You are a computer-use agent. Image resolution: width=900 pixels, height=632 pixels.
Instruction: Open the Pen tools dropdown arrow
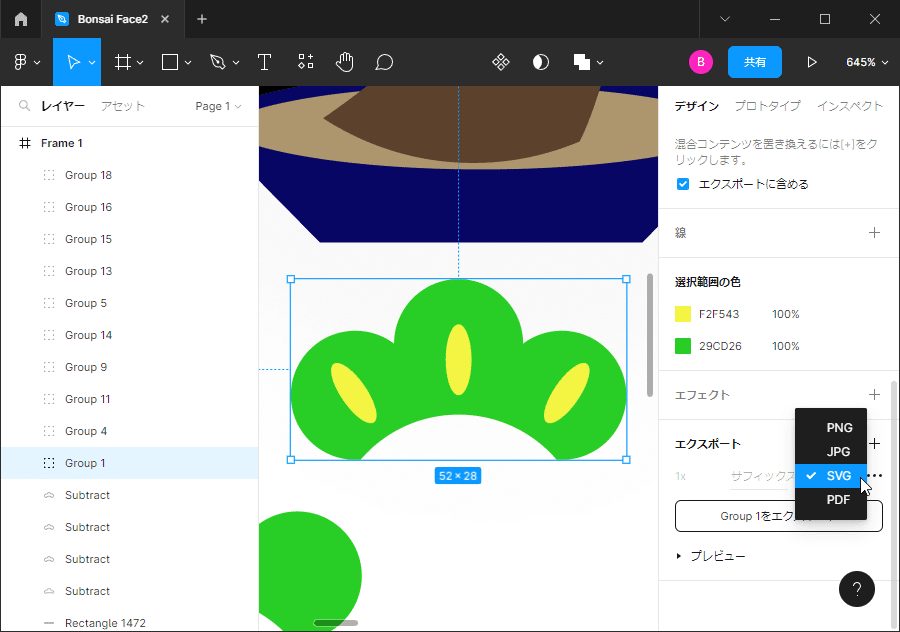pos(236,63)
